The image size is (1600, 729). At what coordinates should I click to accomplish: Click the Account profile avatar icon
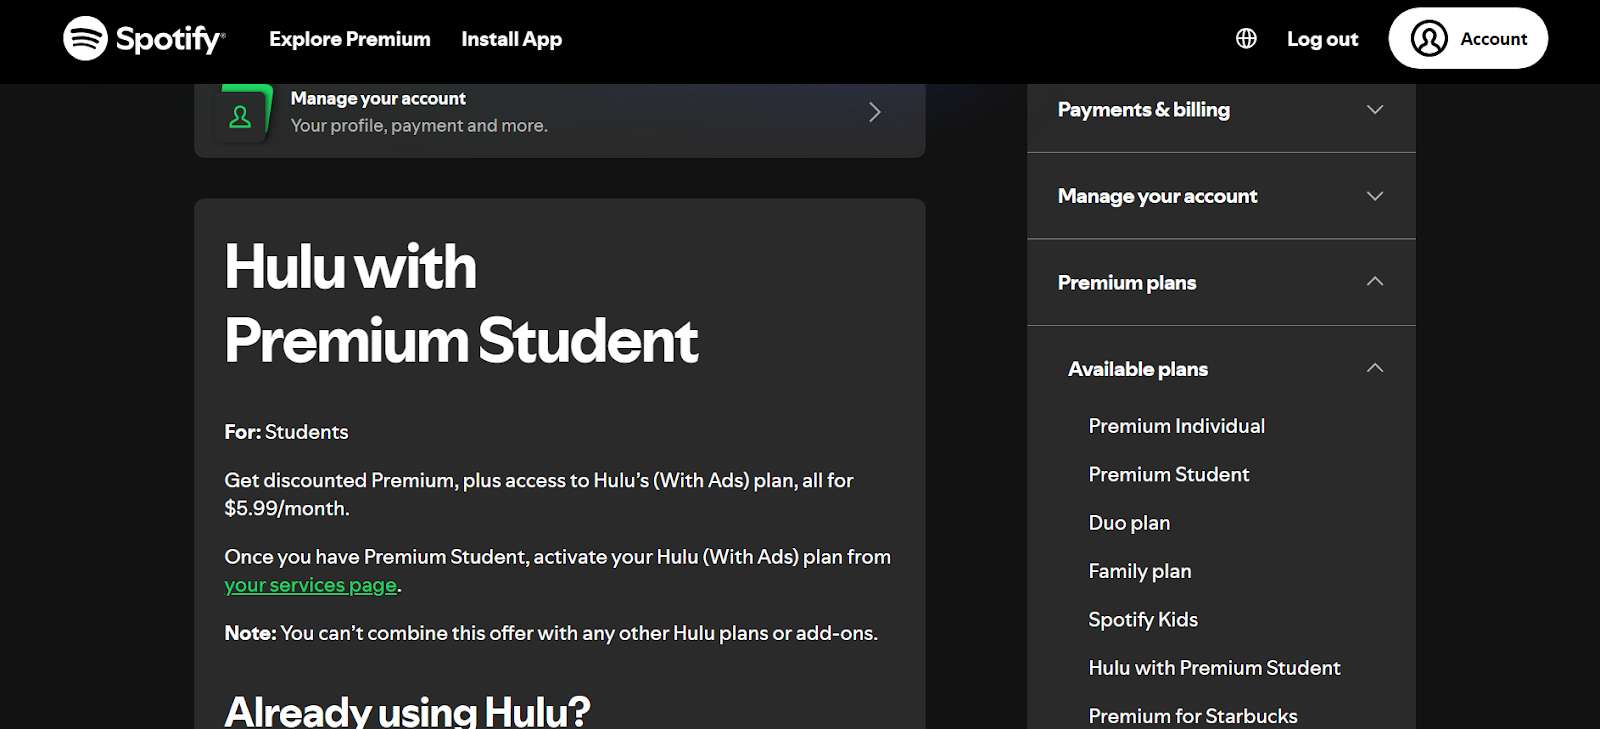pos(1429,39)
